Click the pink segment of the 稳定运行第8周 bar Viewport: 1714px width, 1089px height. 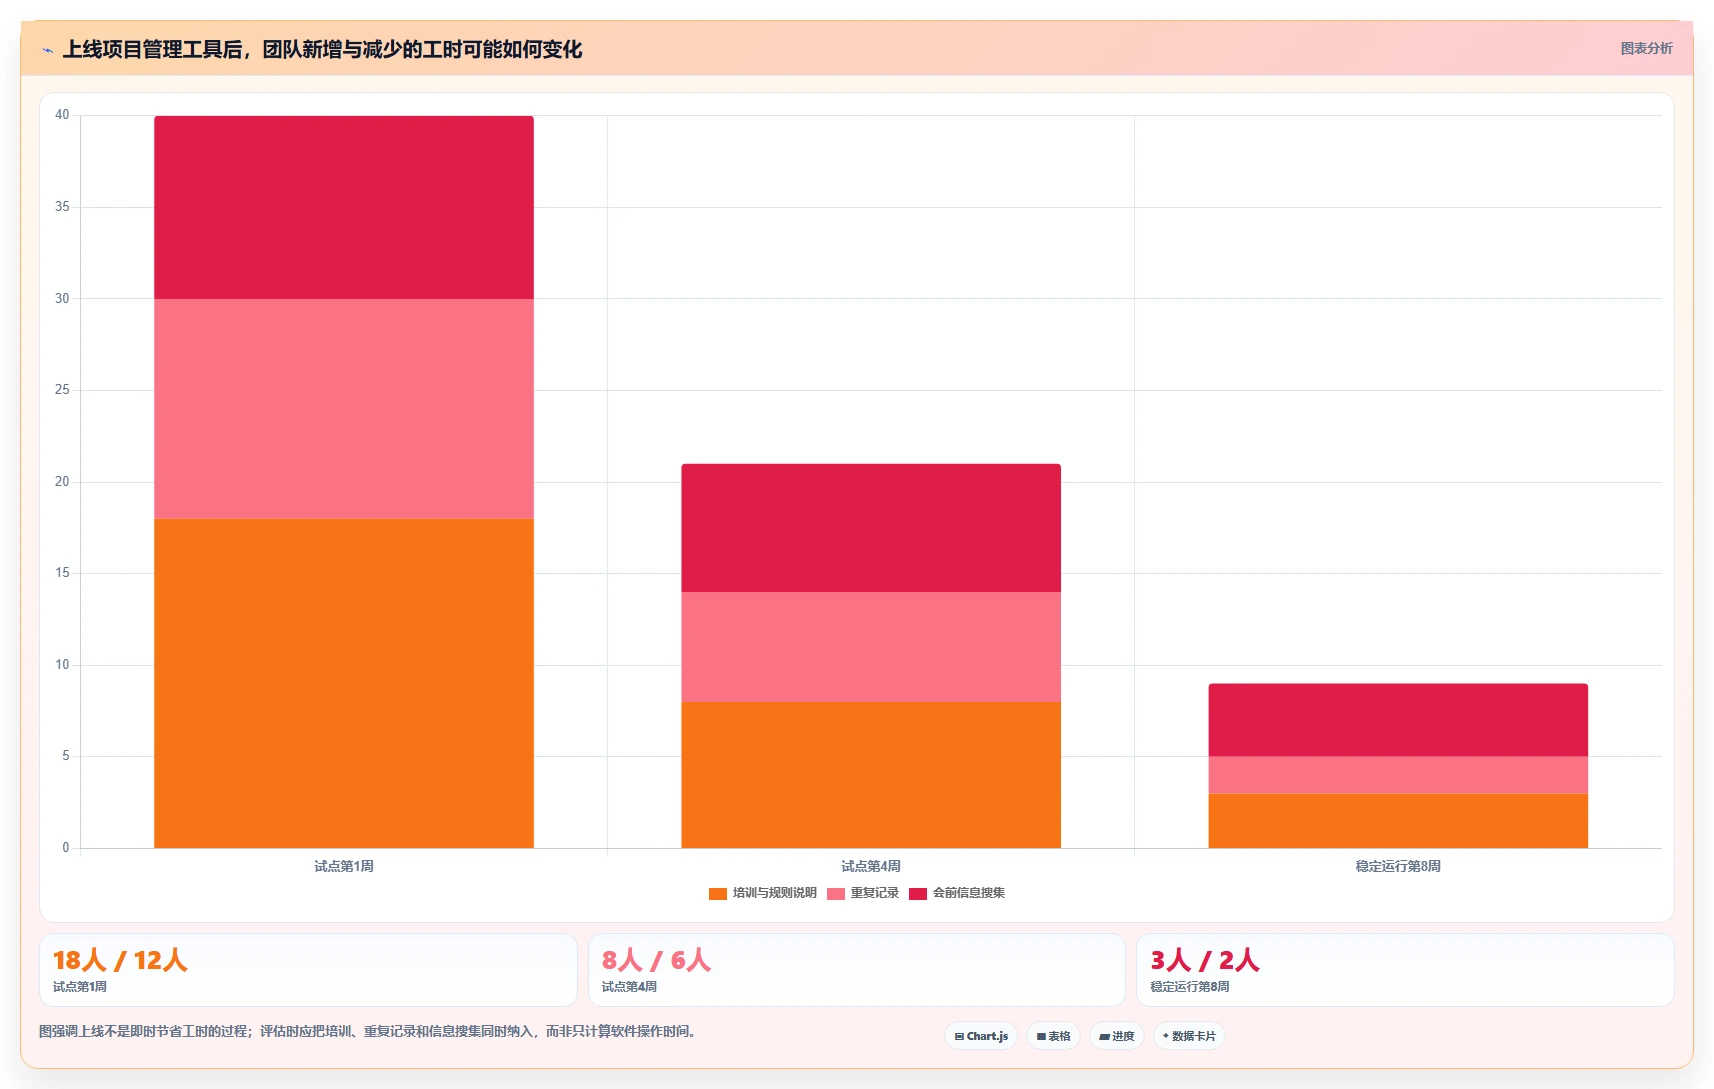(1398, 775)
